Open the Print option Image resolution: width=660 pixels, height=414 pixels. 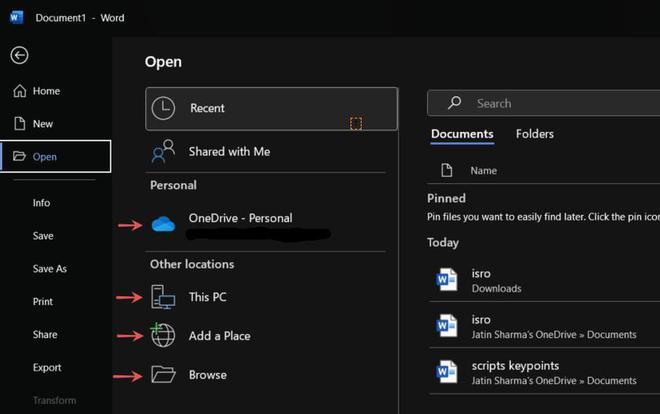pos(43,302)
